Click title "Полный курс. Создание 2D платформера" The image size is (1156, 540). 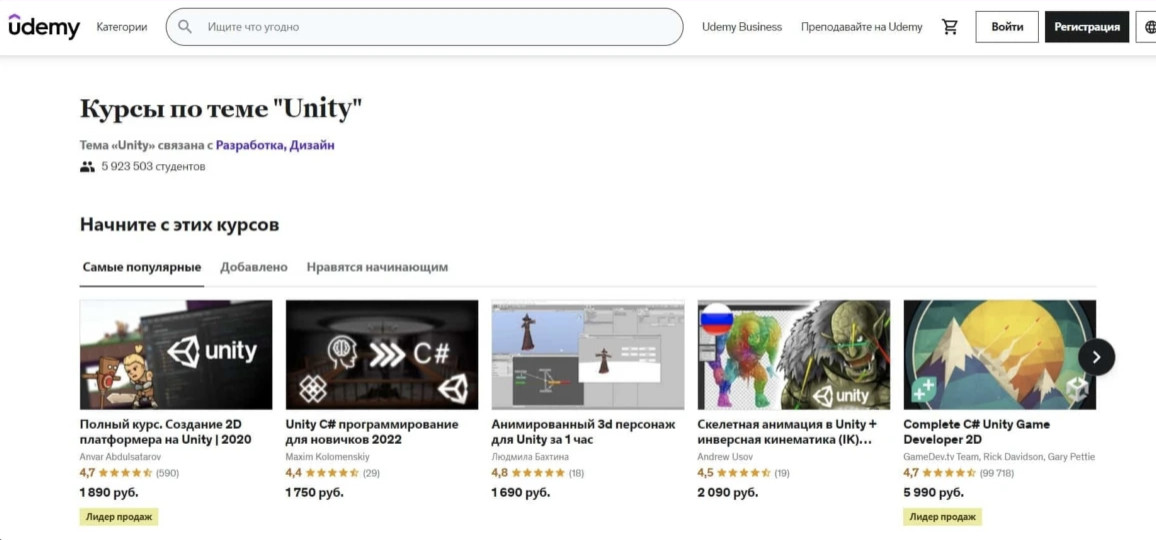coord(166,432)
